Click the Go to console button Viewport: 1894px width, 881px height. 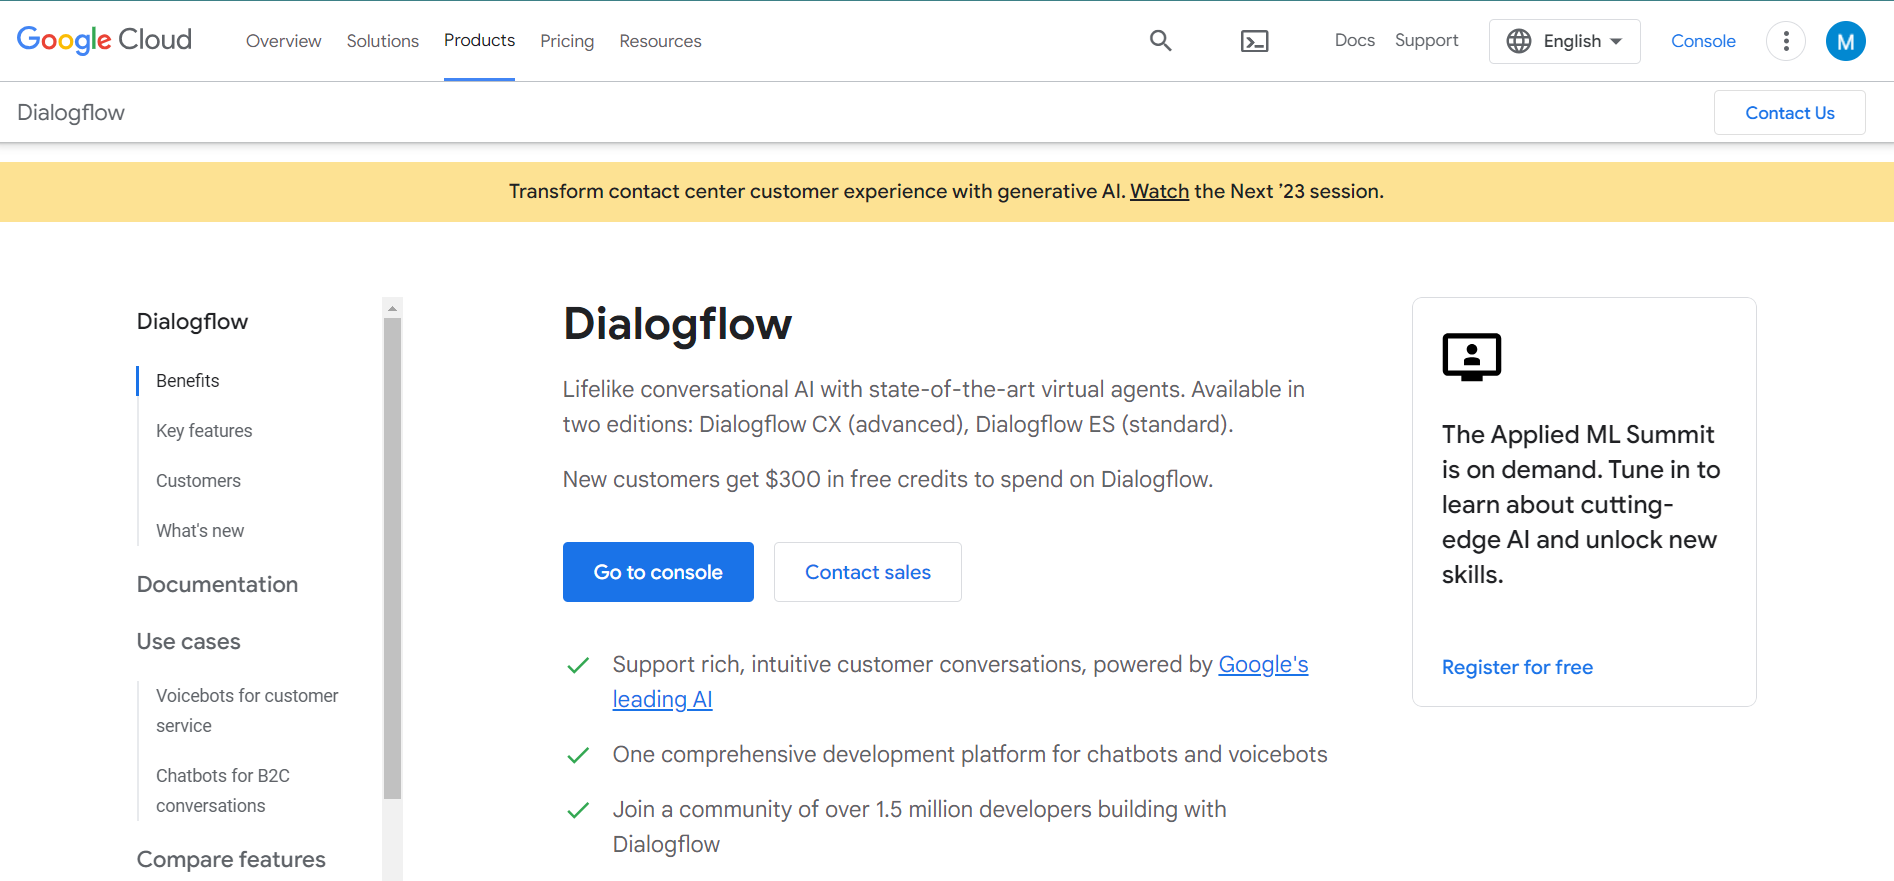658,572
